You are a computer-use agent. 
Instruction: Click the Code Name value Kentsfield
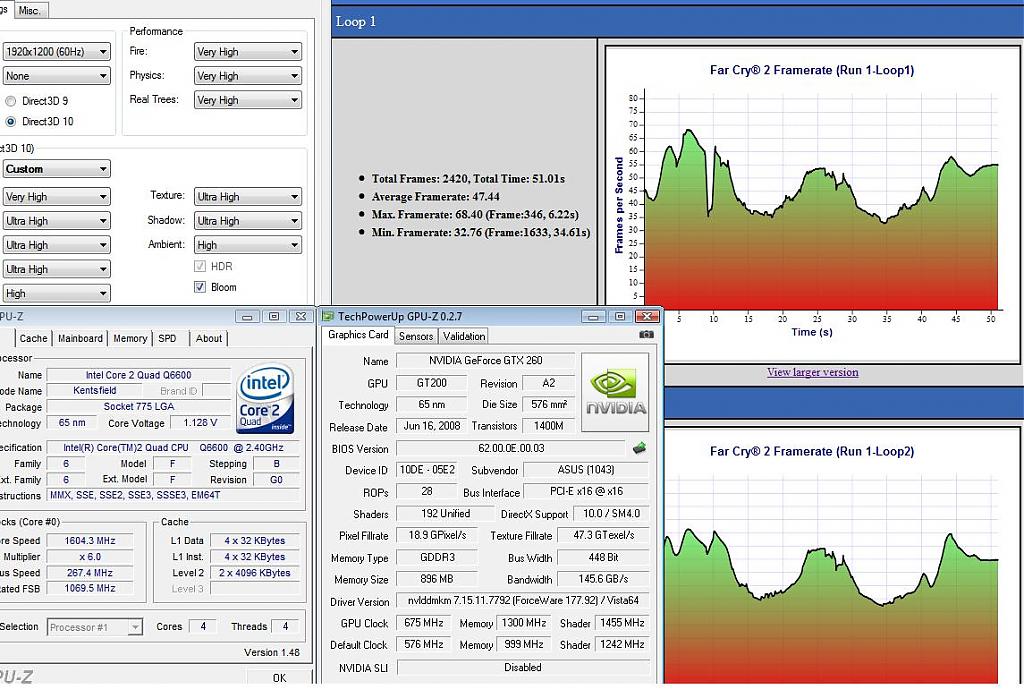click(x=95, y=390)
